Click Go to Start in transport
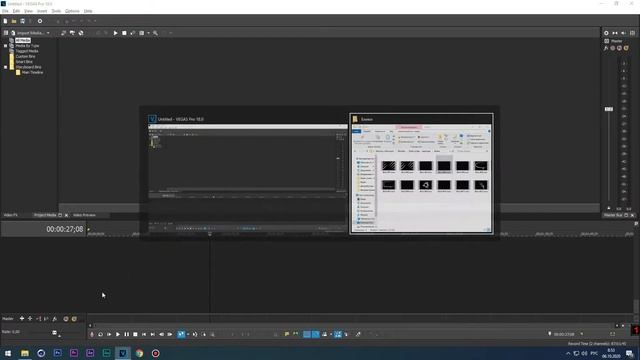The height and width of the screenshot is (360, 640). click(144, 334)
